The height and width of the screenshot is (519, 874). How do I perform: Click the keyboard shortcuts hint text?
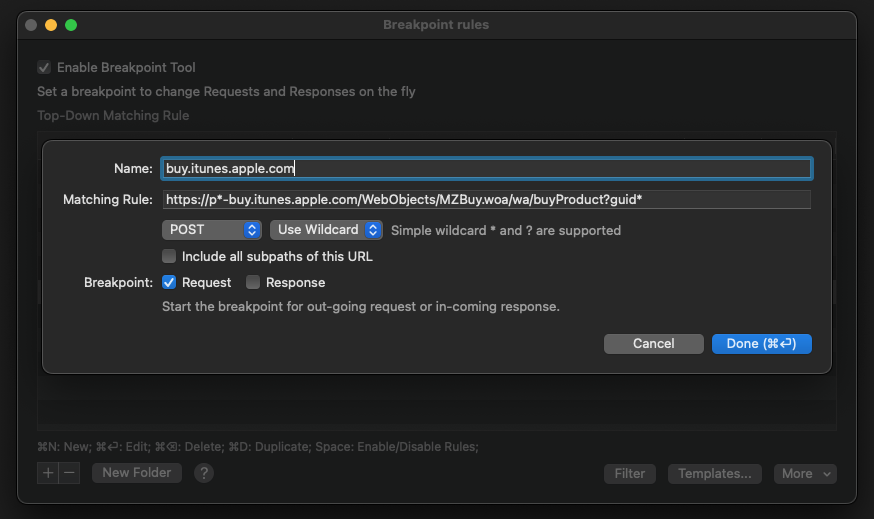coord(258,447)
